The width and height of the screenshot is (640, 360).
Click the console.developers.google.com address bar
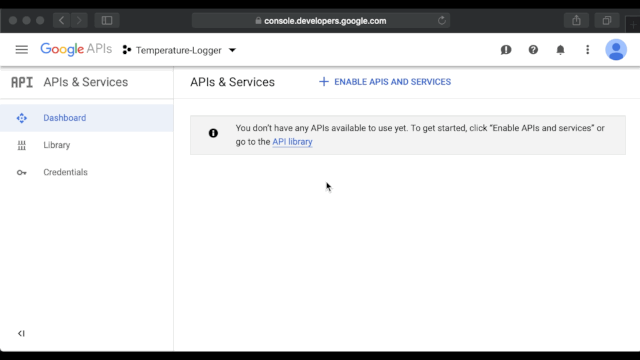321,20
